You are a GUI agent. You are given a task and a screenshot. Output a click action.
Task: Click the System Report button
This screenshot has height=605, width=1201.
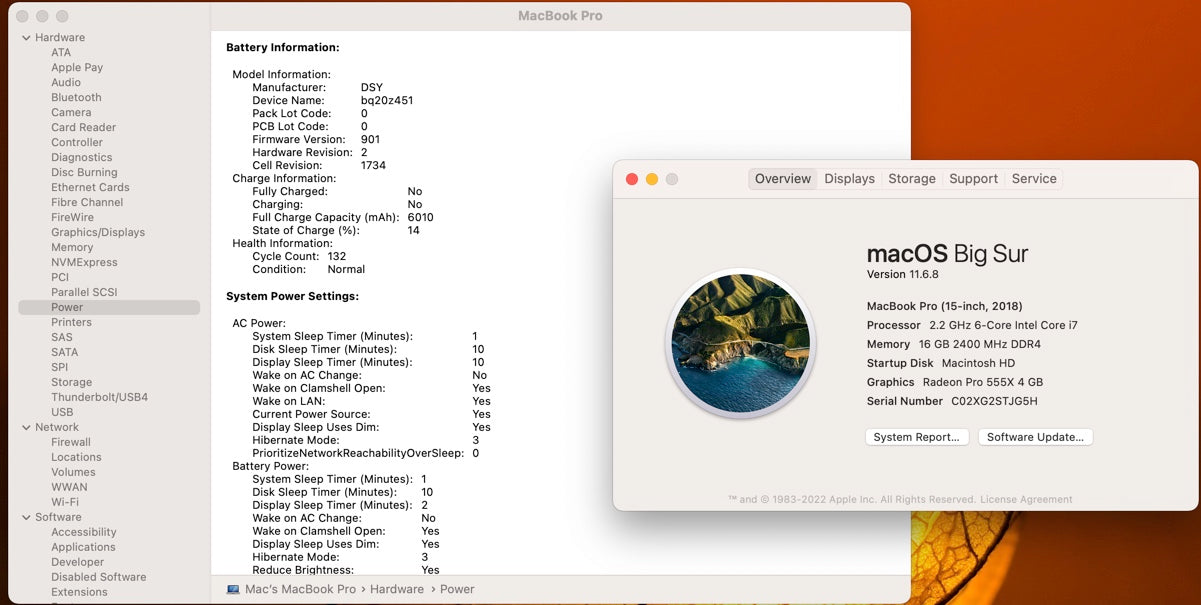(916, 437)
